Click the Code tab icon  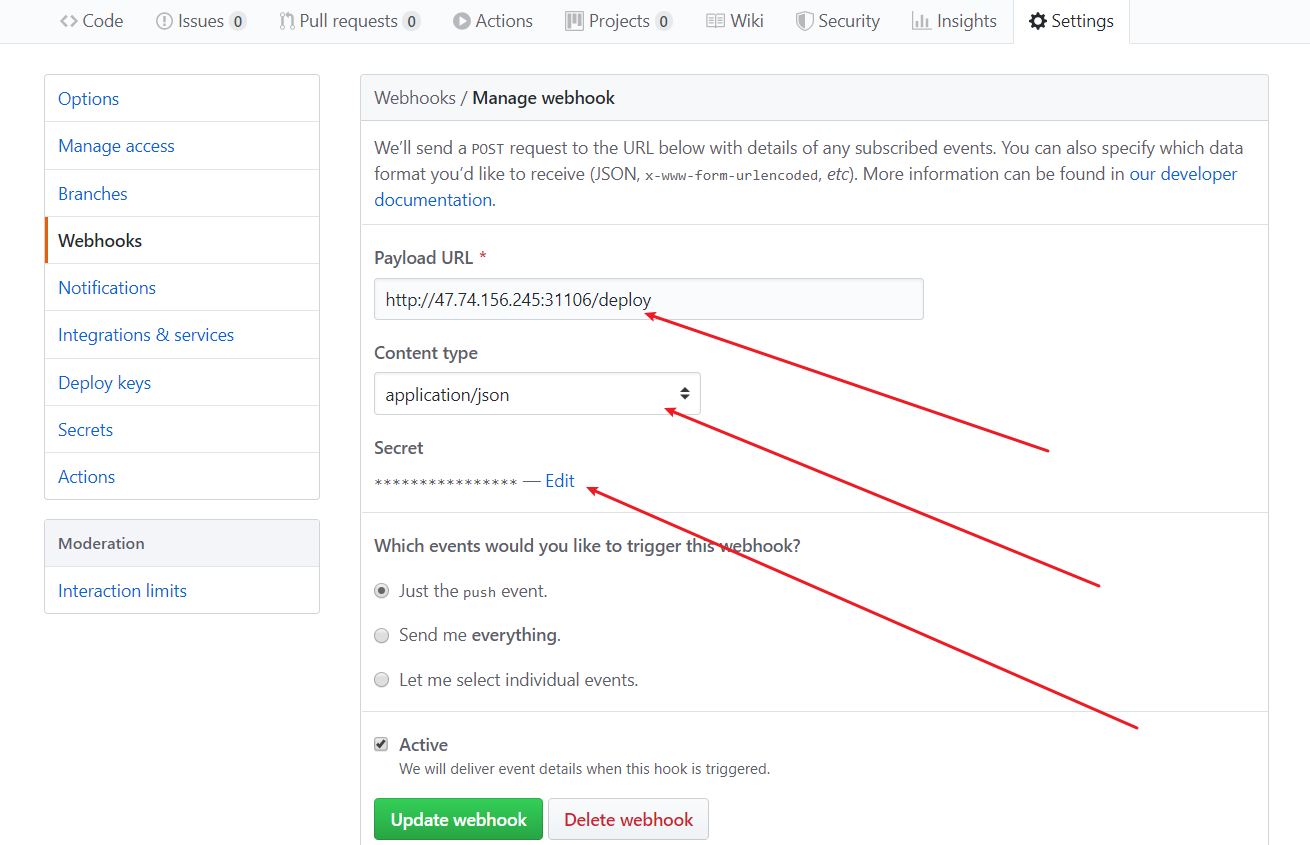point(67,20)
